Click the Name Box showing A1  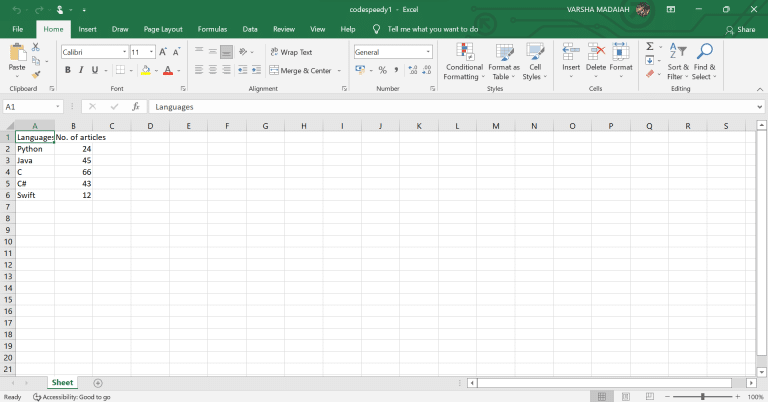pos(28,106)
